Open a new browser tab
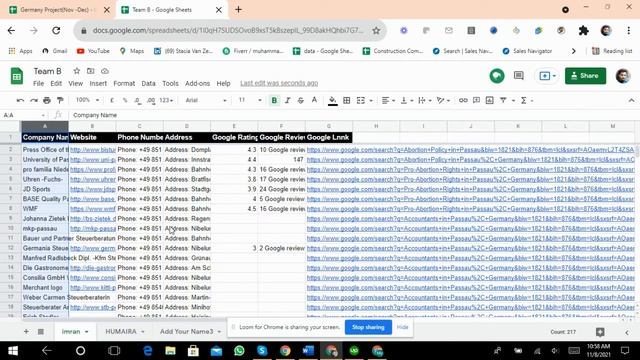Viewport: 640px width, 360px height. click(238, 10)
